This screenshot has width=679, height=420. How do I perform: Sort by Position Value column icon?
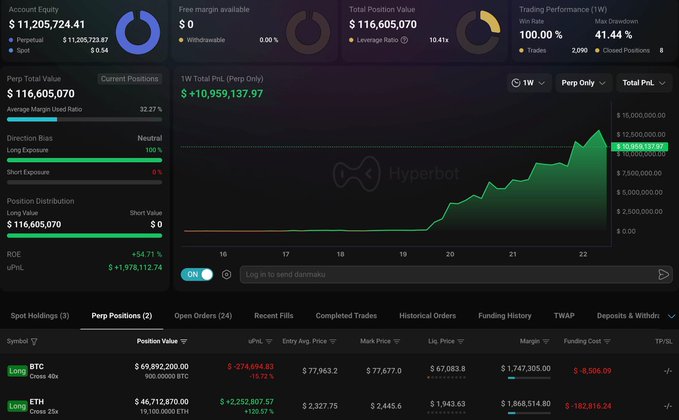pyautogui.click(x=184, y=342)
